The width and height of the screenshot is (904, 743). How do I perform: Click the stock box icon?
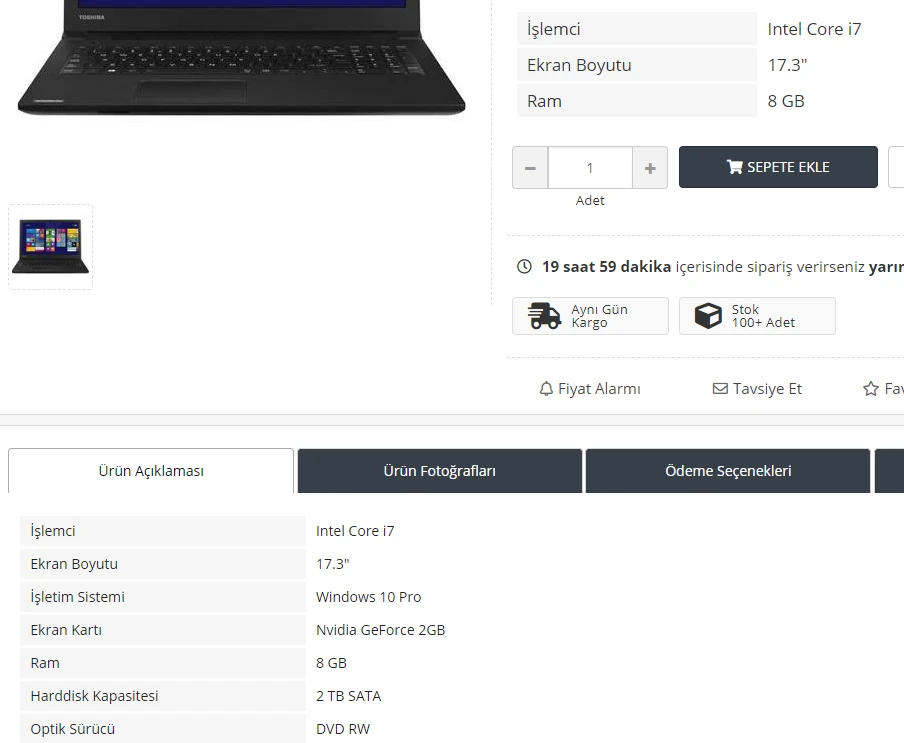[708, 316]
